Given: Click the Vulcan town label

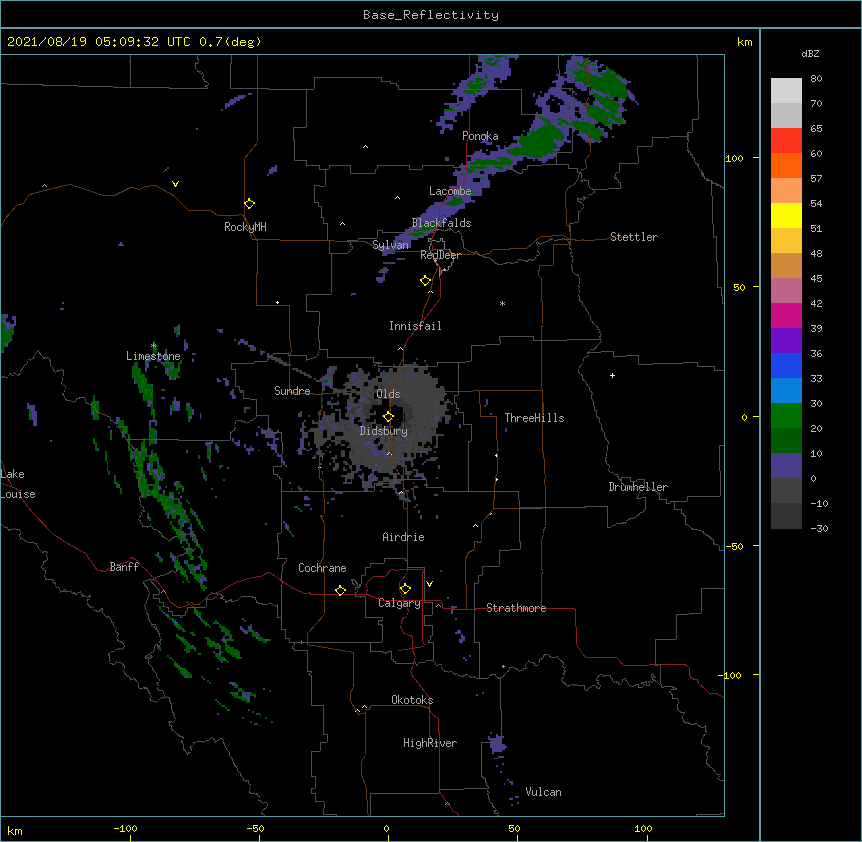Looking at the screenshot, I should [543, 792].
